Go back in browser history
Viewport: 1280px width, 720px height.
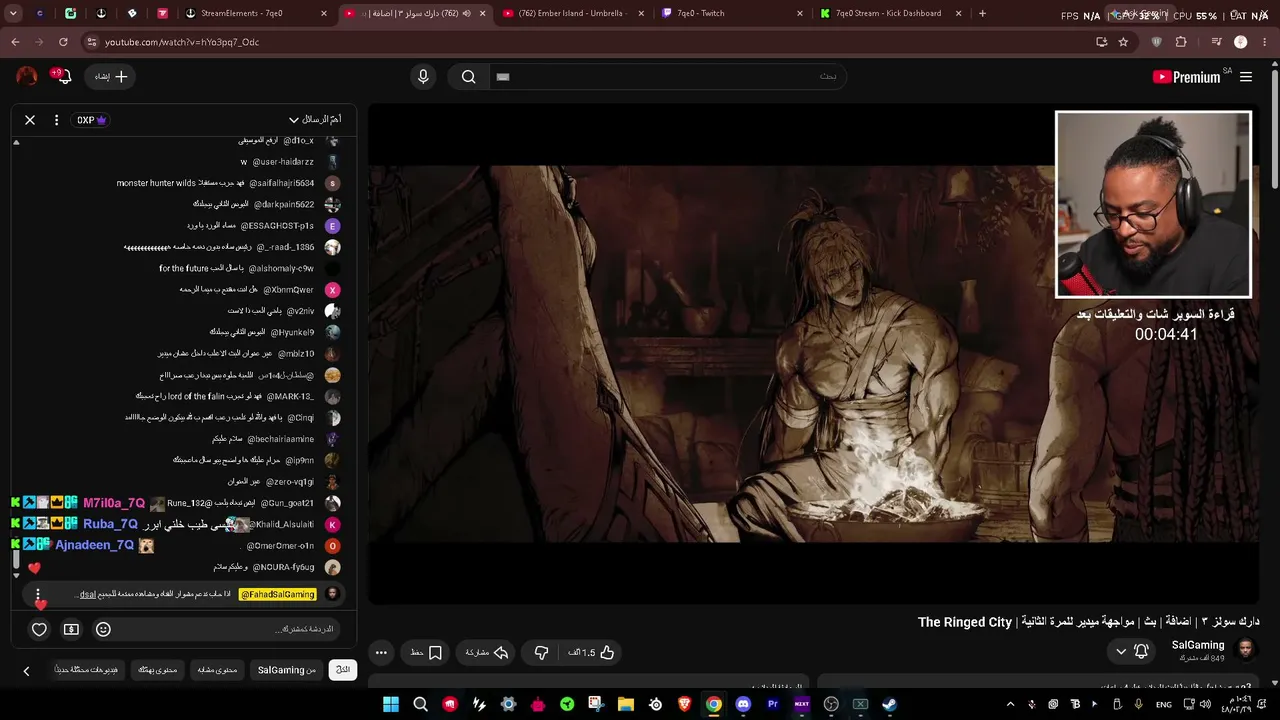tap(15, 42)
